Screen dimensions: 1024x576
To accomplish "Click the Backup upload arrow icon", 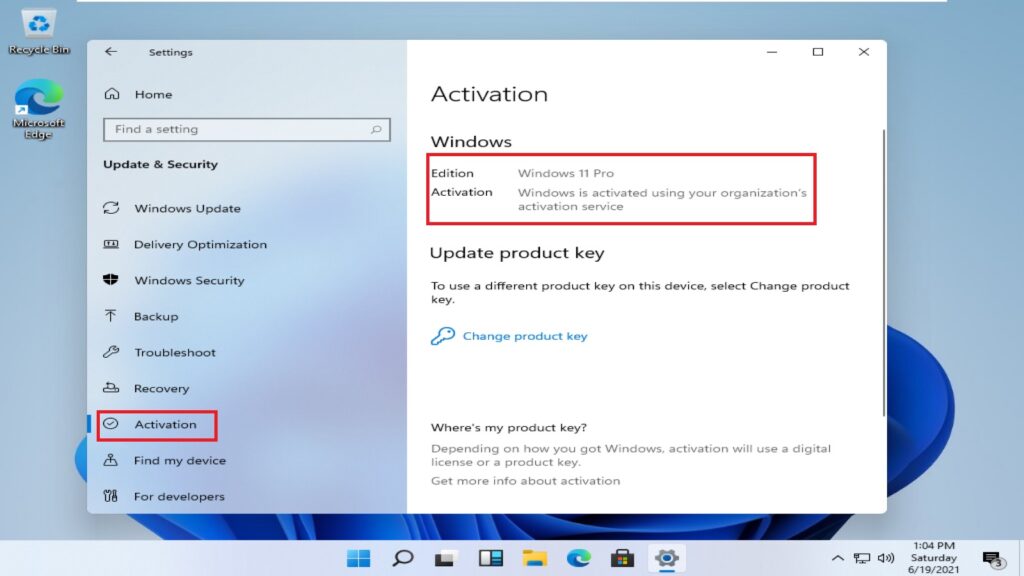I will click(111, 315).
